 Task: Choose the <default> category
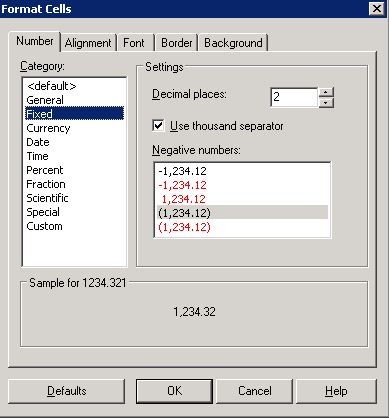pyautogui.click(x=74, y=86)
